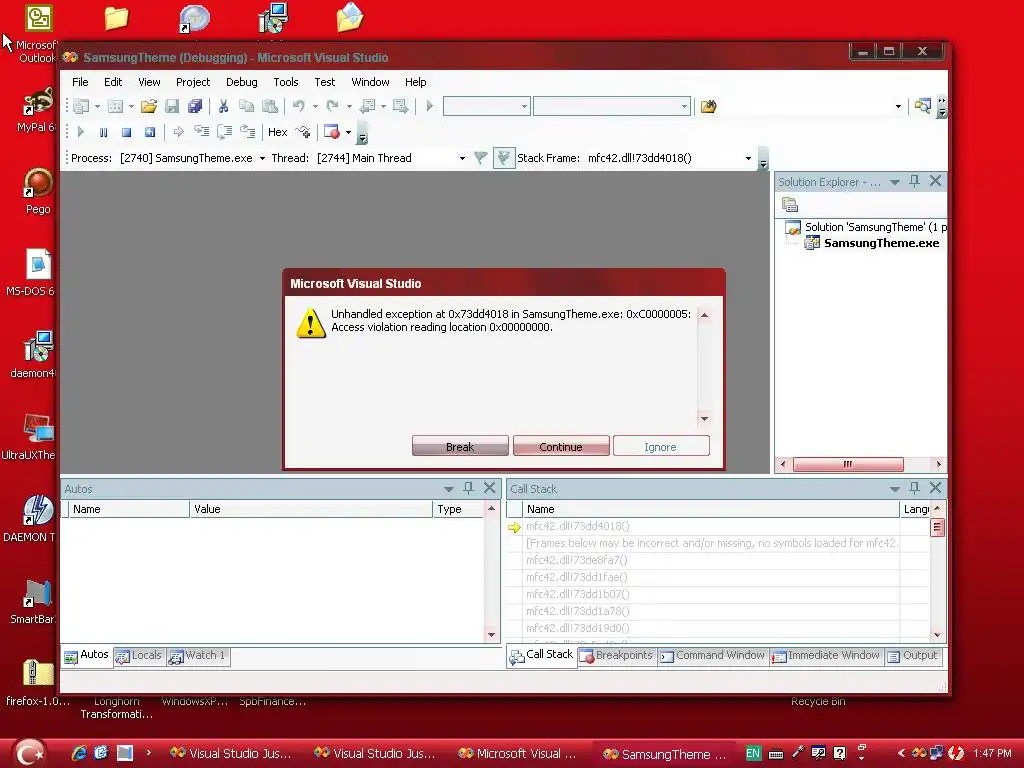Toggle the thread flag filter icon

point(481,157)
